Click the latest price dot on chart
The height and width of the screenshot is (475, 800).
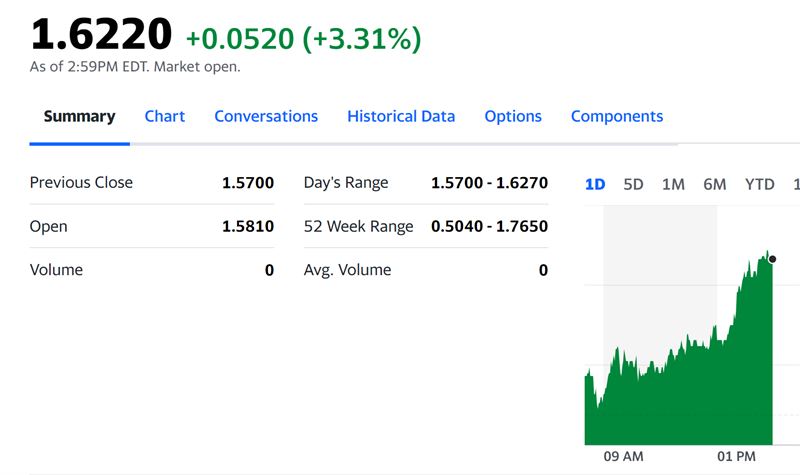772,259
